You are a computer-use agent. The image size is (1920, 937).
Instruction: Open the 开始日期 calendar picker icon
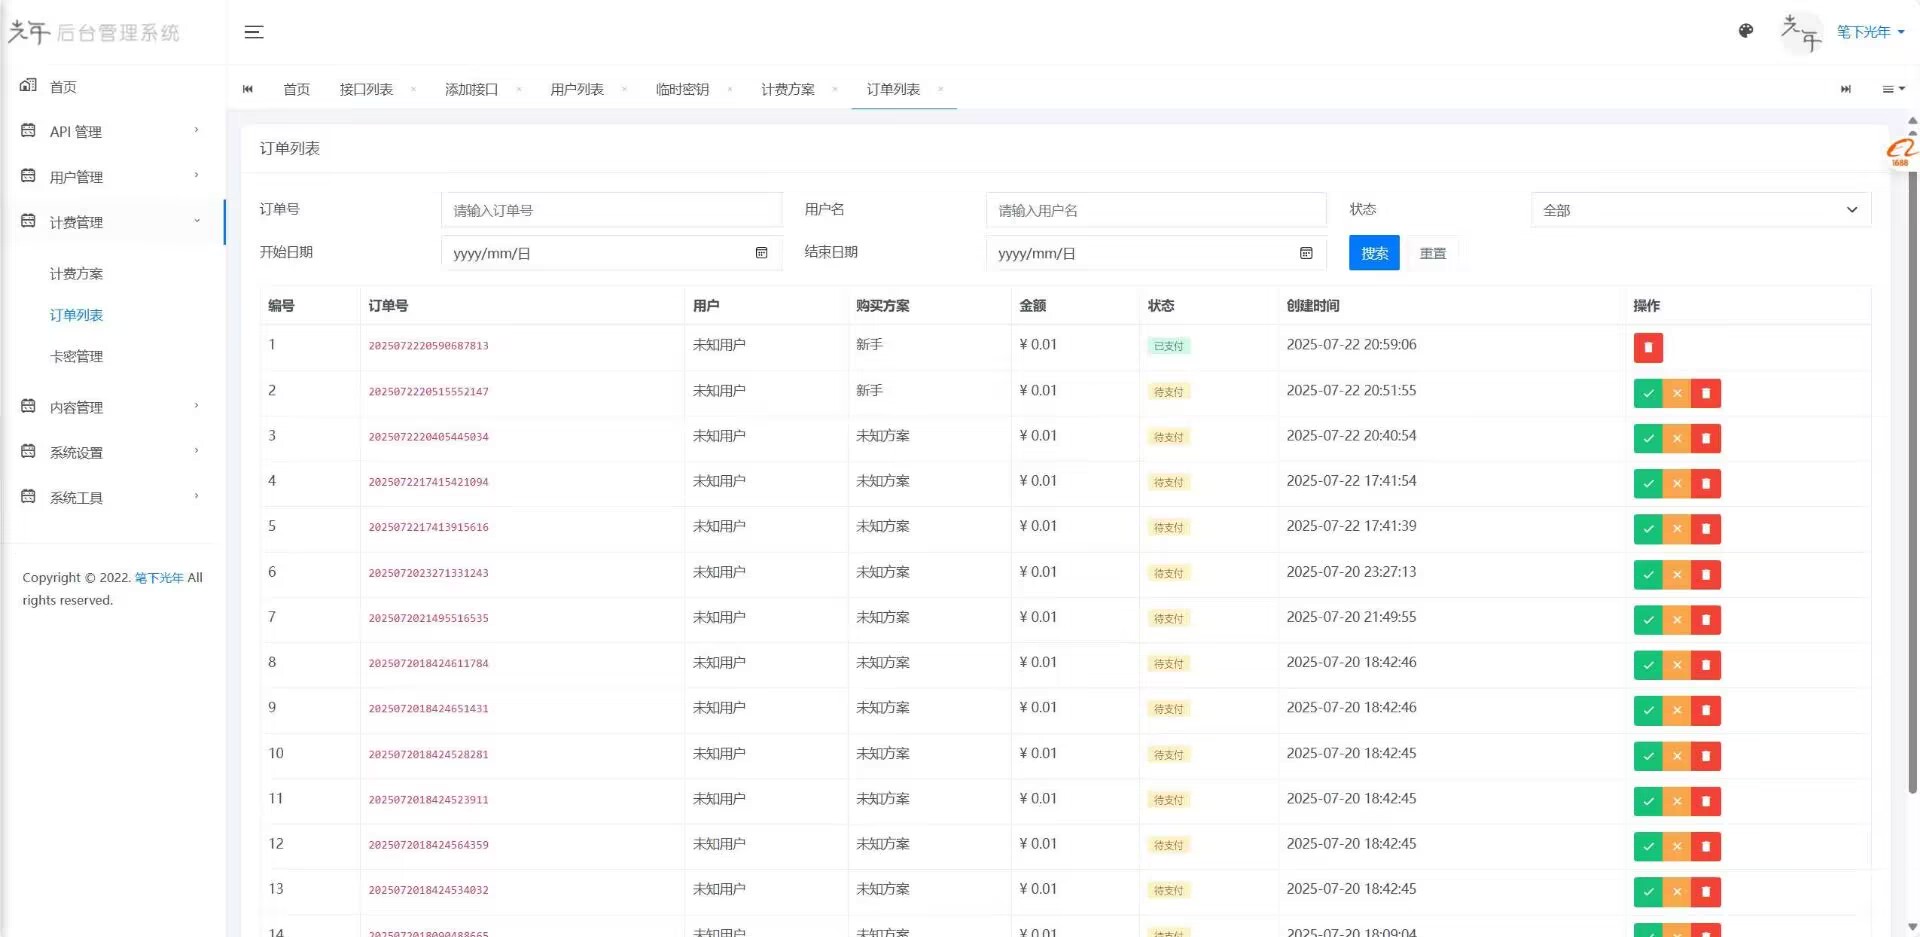pyautogui.click(x=761, y=253)
